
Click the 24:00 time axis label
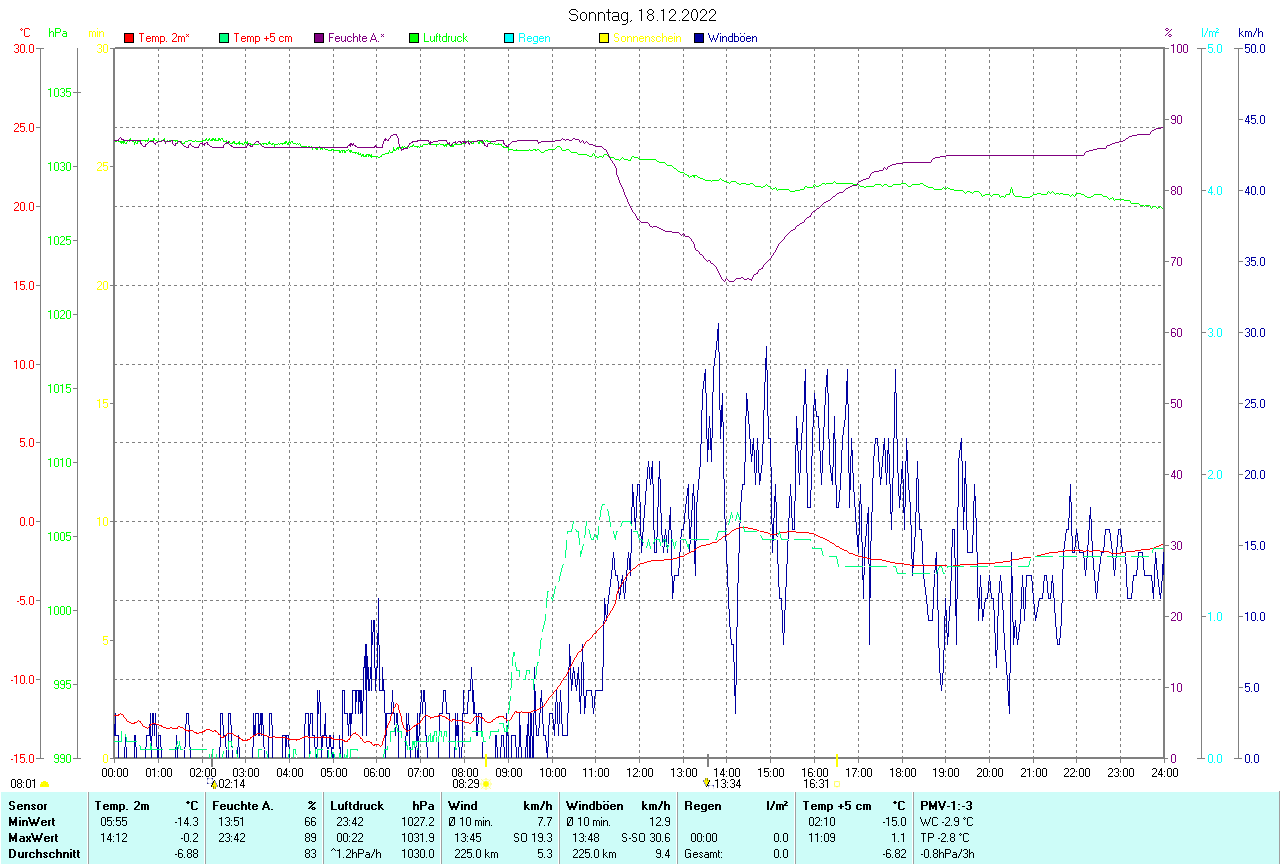pyautogui.click(x=1164, y=772)
